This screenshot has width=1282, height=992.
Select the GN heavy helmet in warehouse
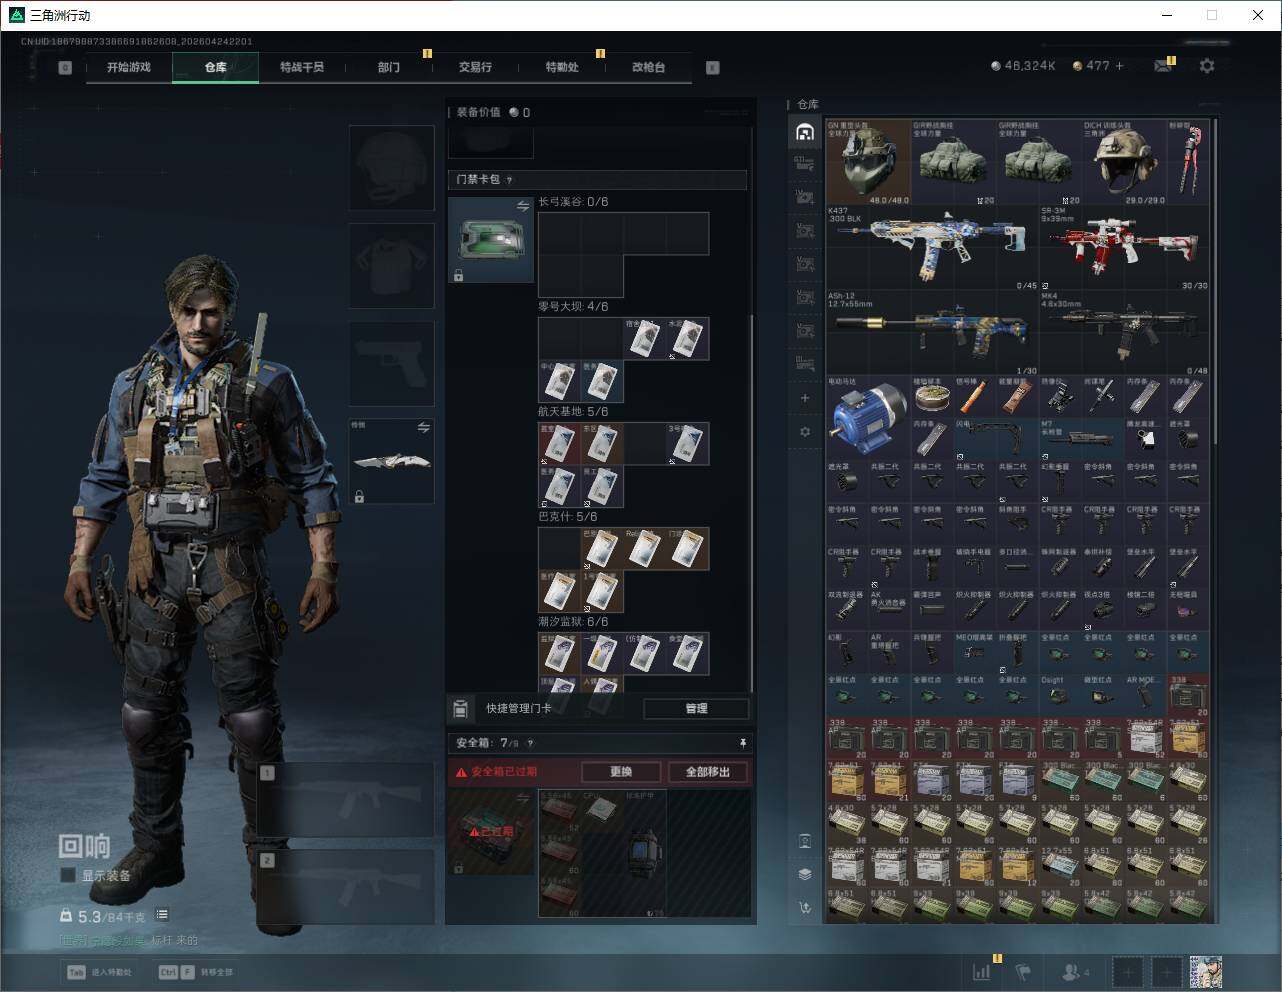click(868, 163)
